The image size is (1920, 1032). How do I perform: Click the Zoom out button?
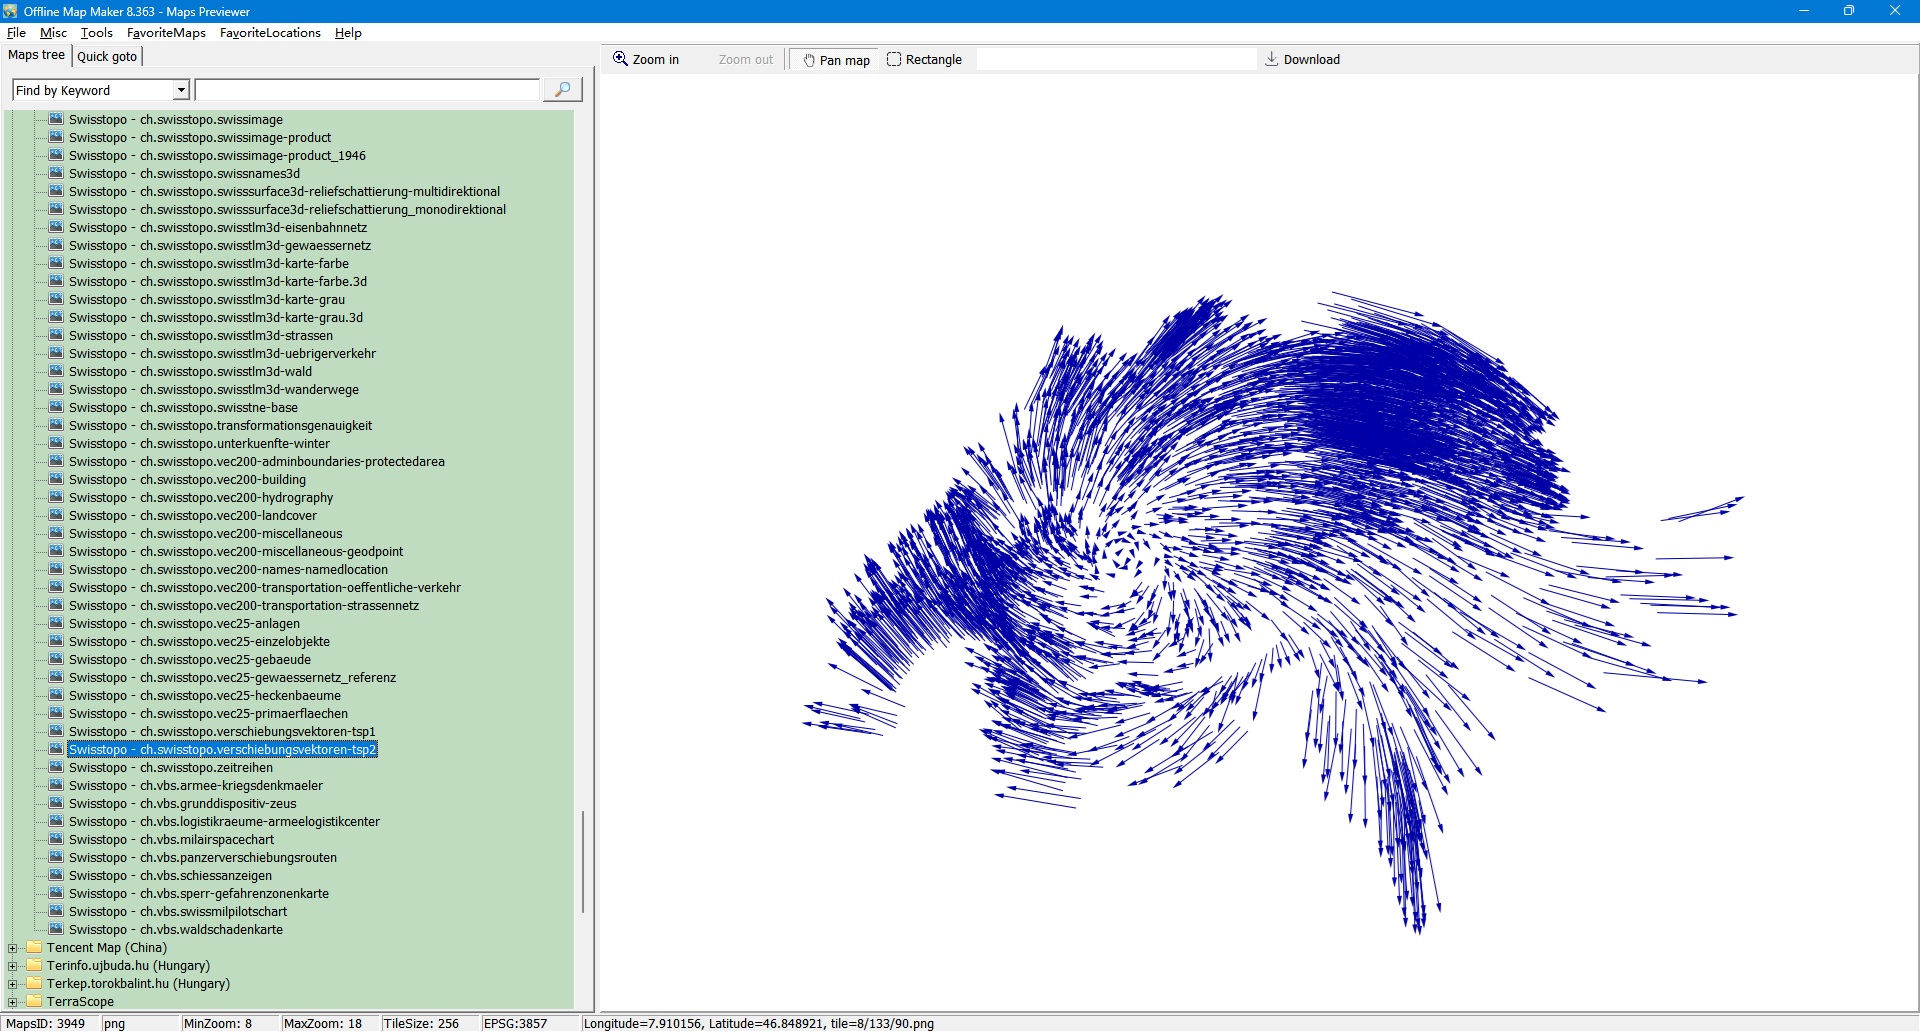point(745,60)
